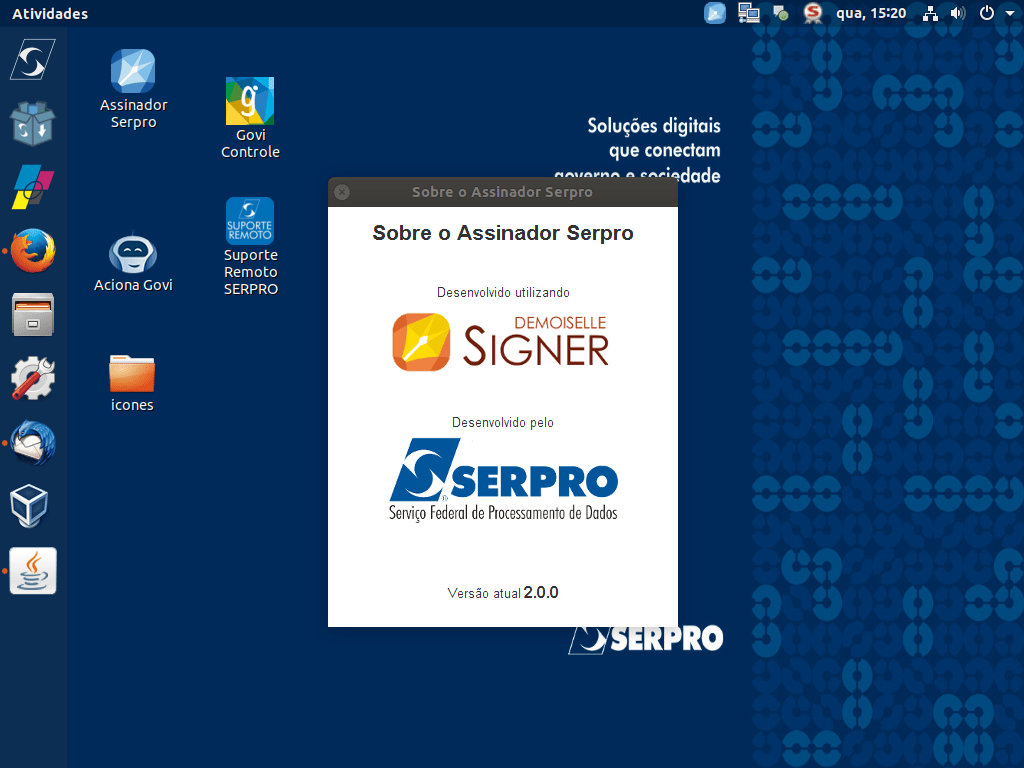
Task: Select the Suporte Remoto SERPRO desktop icon
Action: pos(251,247)
